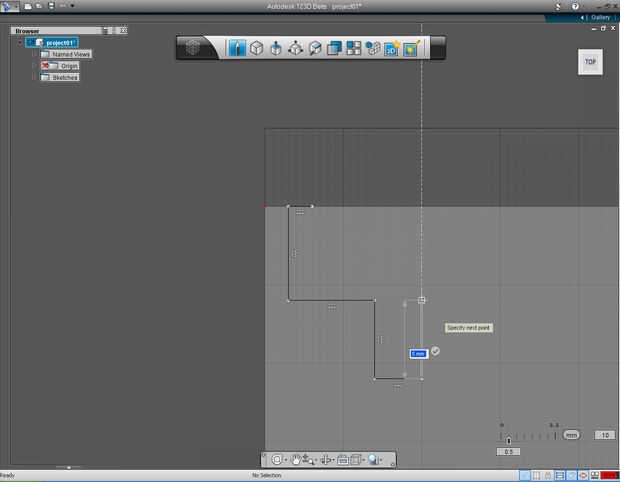Viewport: 620px width, 482px height.
Task: Open the application menu button
Action: tap(9, 6)
